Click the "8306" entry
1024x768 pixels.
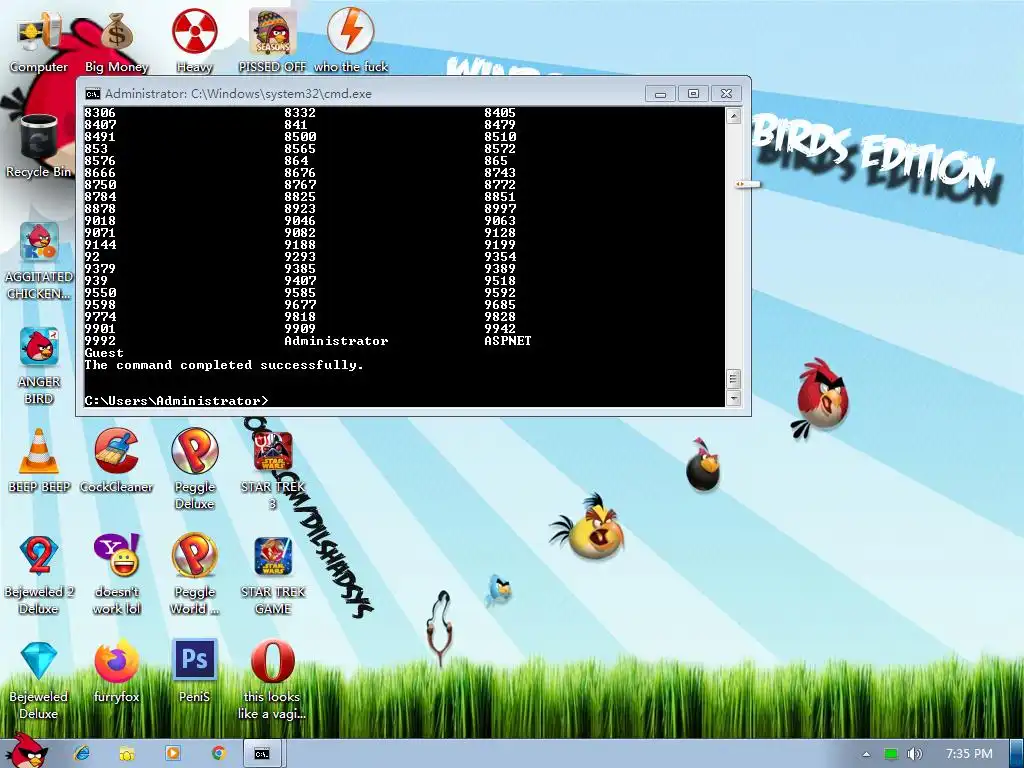(x=100, y=113)
